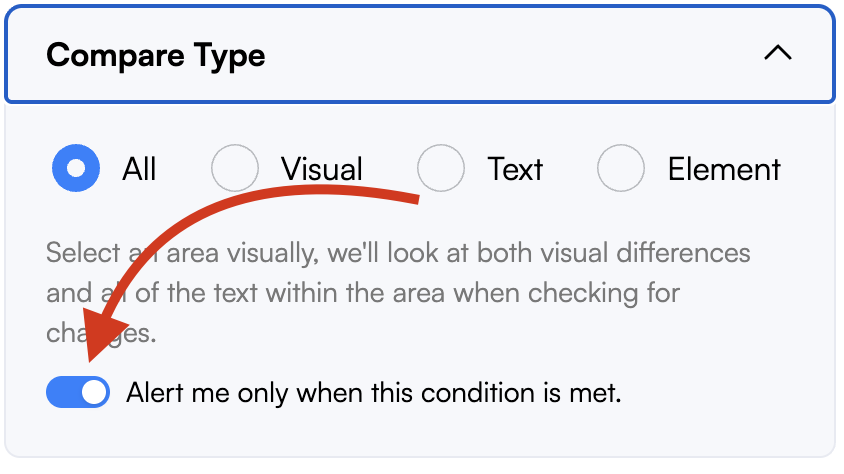Select the All radio button

click(x=76, y=169)
